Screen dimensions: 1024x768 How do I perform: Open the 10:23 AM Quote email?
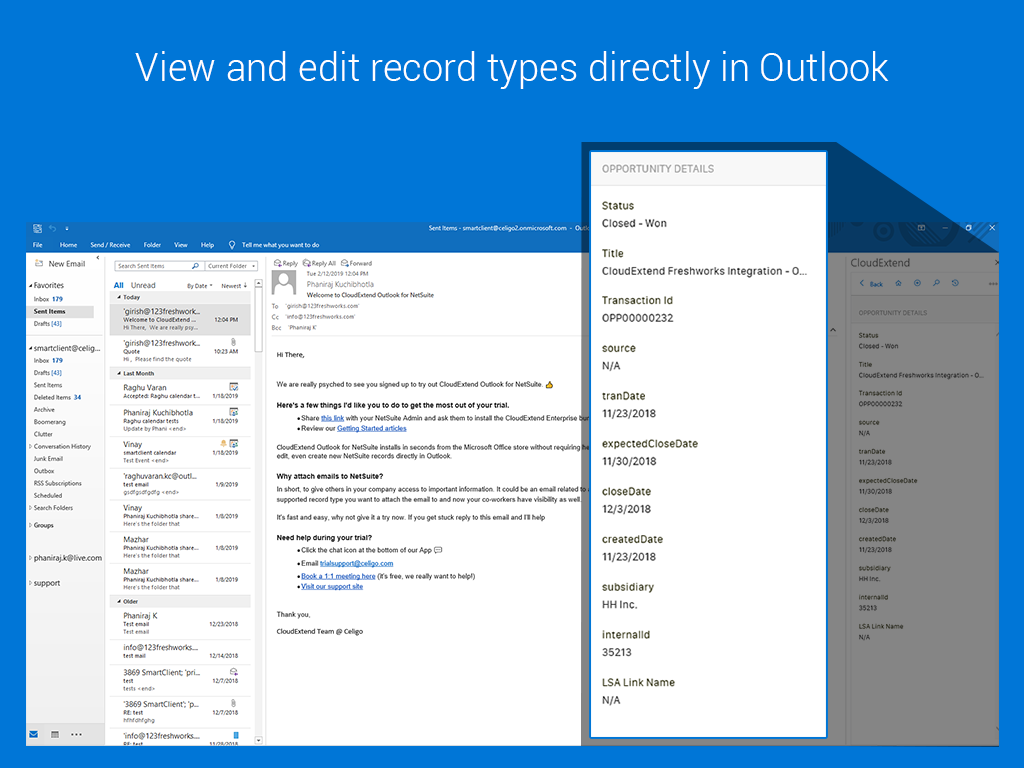[181, 351]
